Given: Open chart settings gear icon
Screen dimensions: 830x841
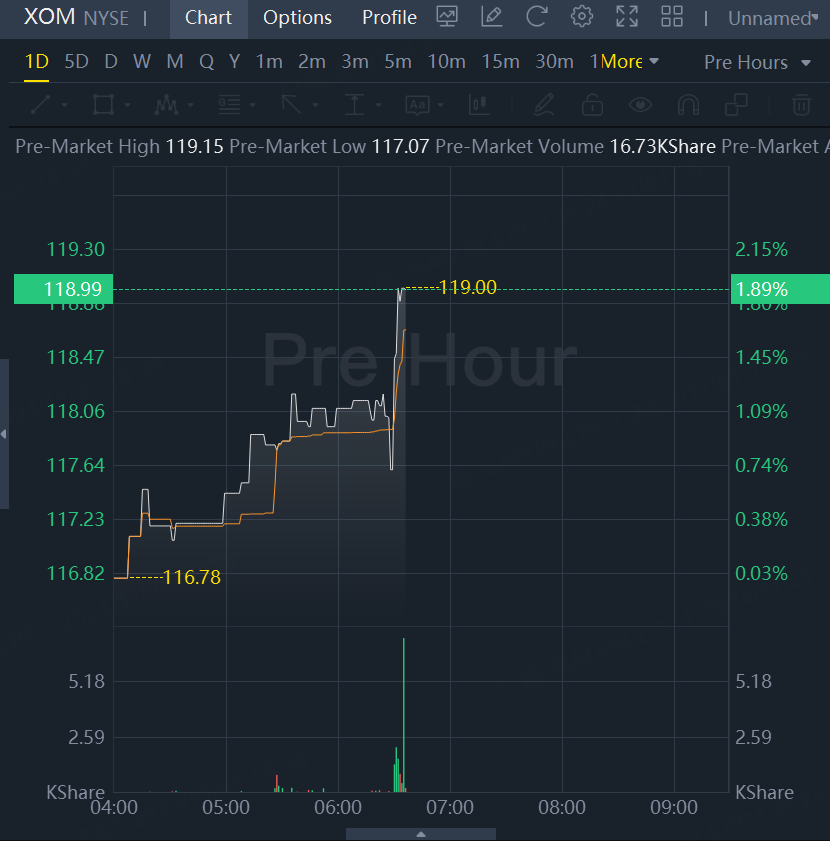Looking at the screenshot, I should [582, 17].
